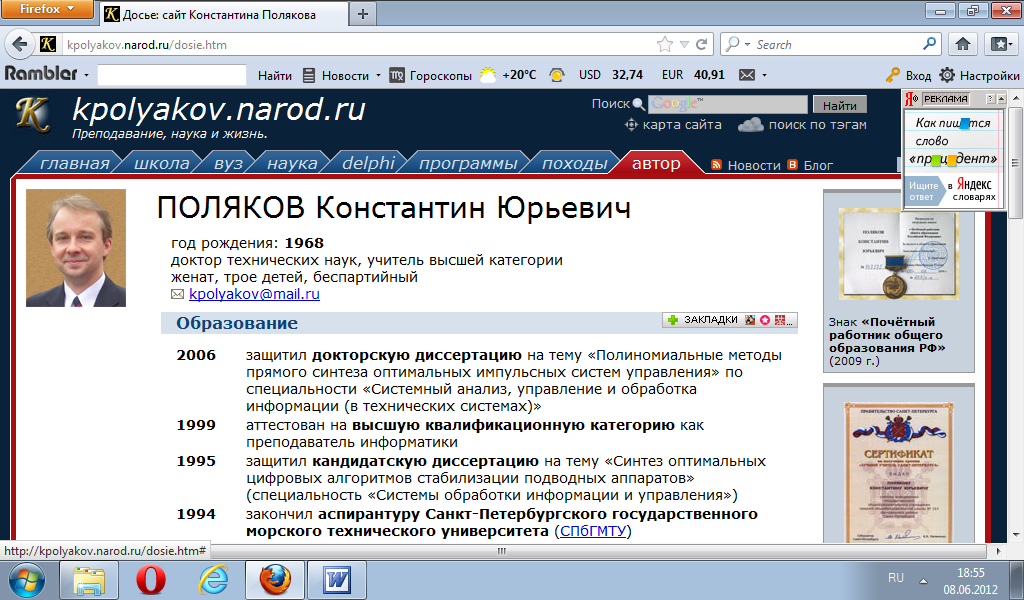This screenshot has height=600, width=1024.
Task: Click the vertical scrollbar thumb
Action: pos(1015,162)
